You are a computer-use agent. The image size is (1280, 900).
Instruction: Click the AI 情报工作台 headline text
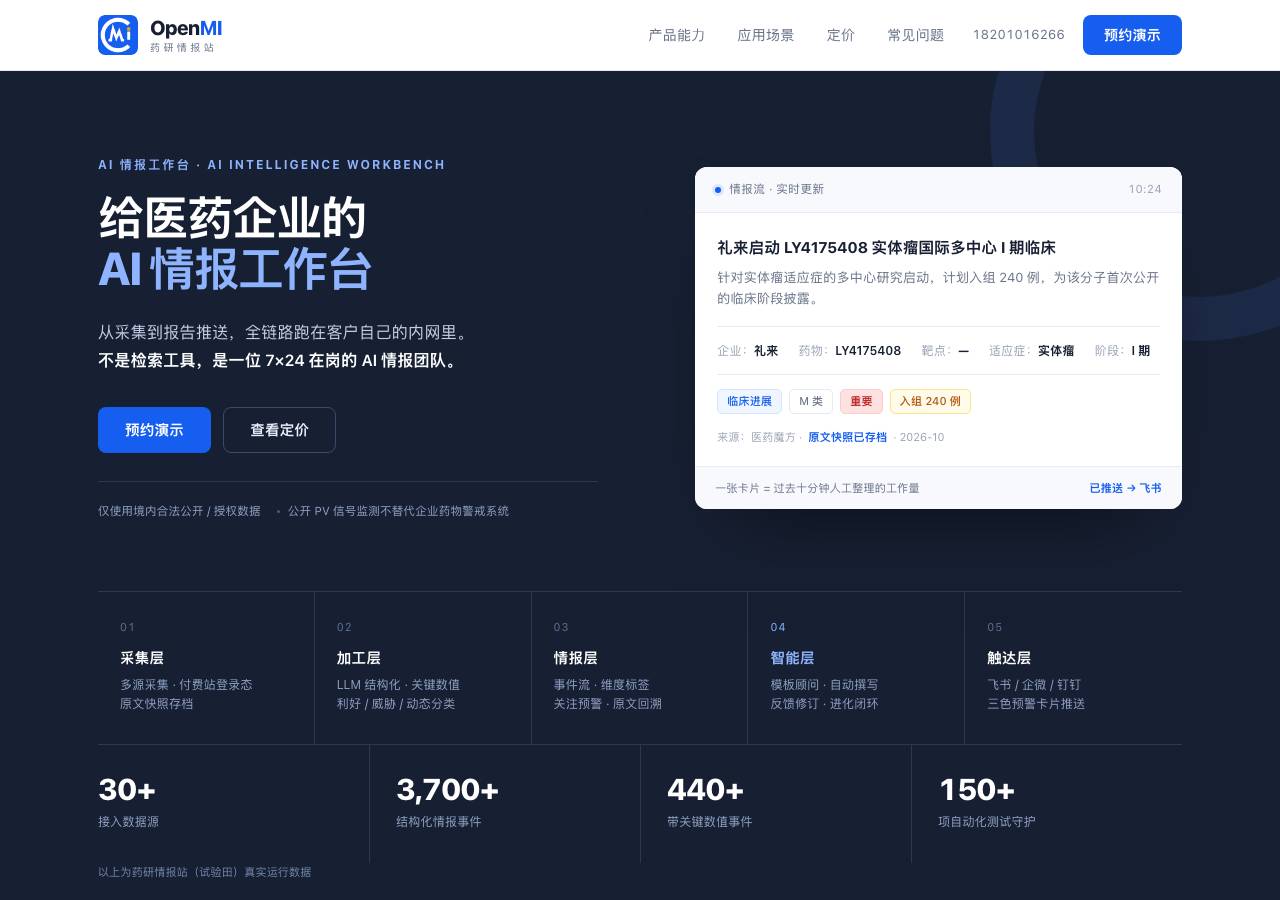click(235, 269)
